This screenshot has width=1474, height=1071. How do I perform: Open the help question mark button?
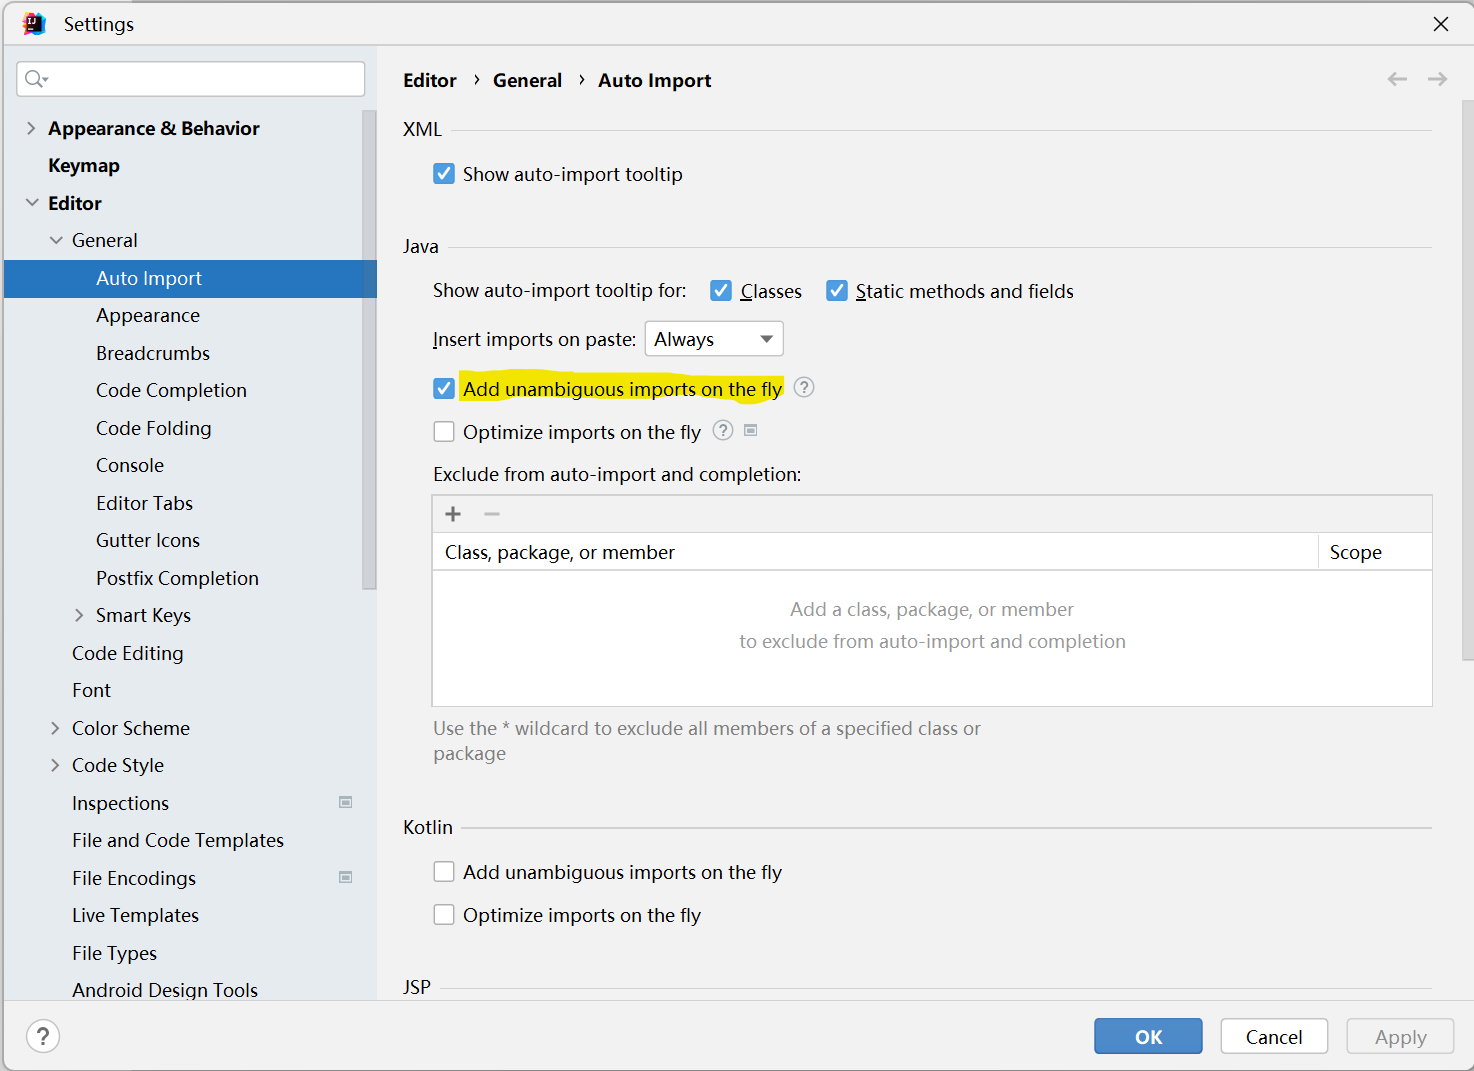point(43,1036)
